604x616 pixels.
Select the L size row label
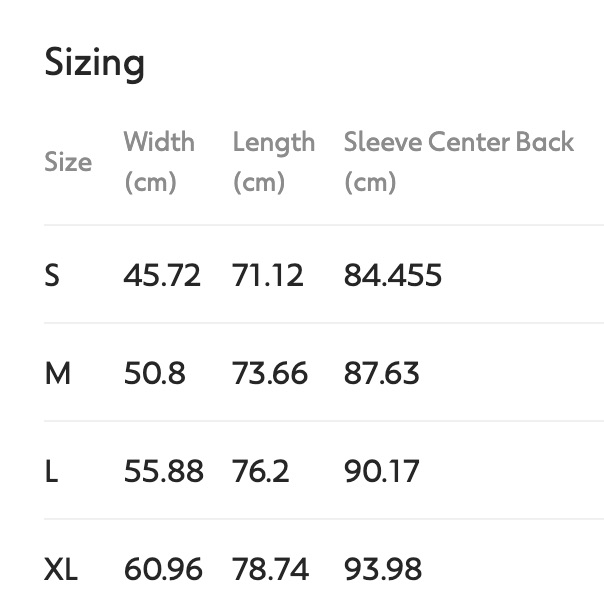coord(51,471)
